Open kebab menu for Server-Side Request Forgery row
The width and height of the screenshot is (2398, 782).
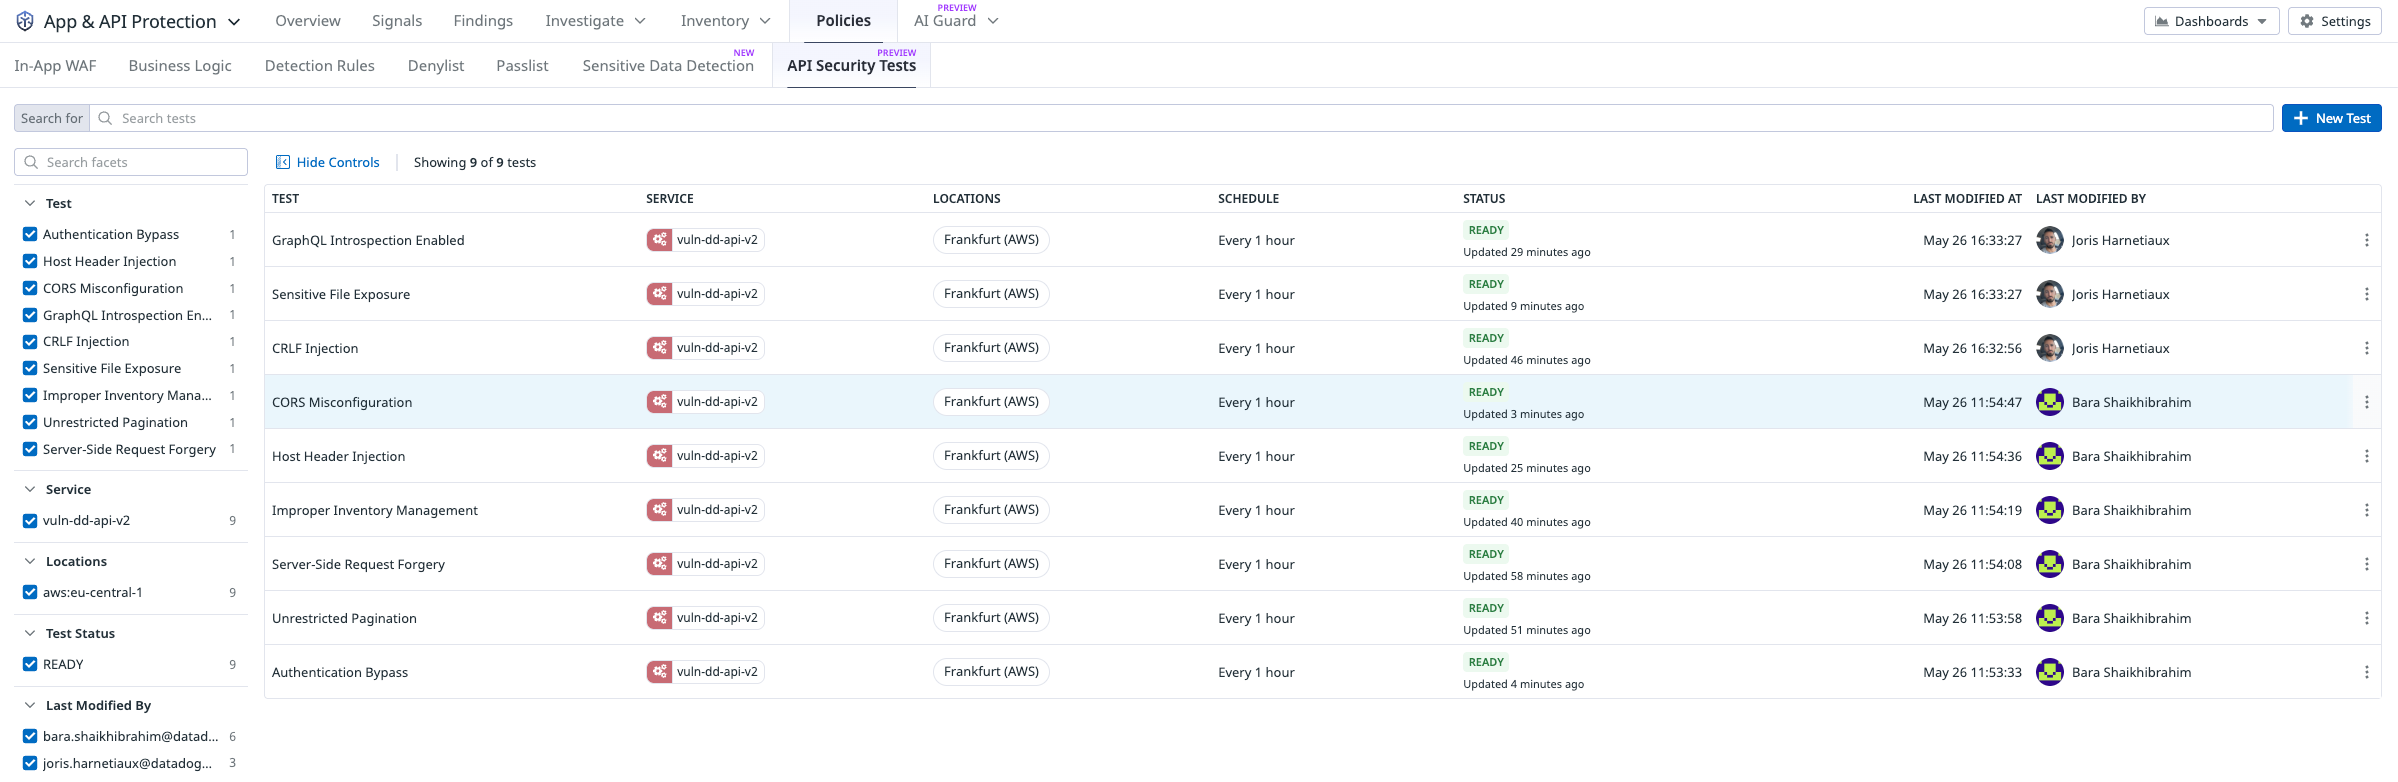pyautogui.click(x=2366, y=564)
